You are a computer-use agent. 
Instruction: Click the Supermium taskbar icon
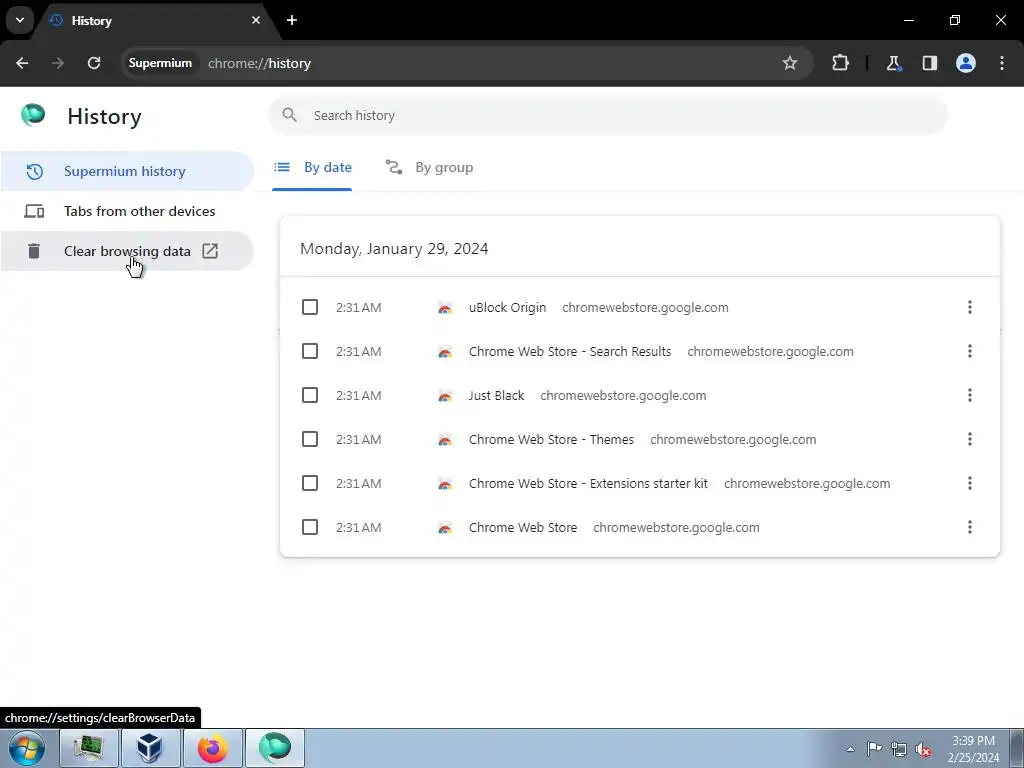tap(275, 748)
